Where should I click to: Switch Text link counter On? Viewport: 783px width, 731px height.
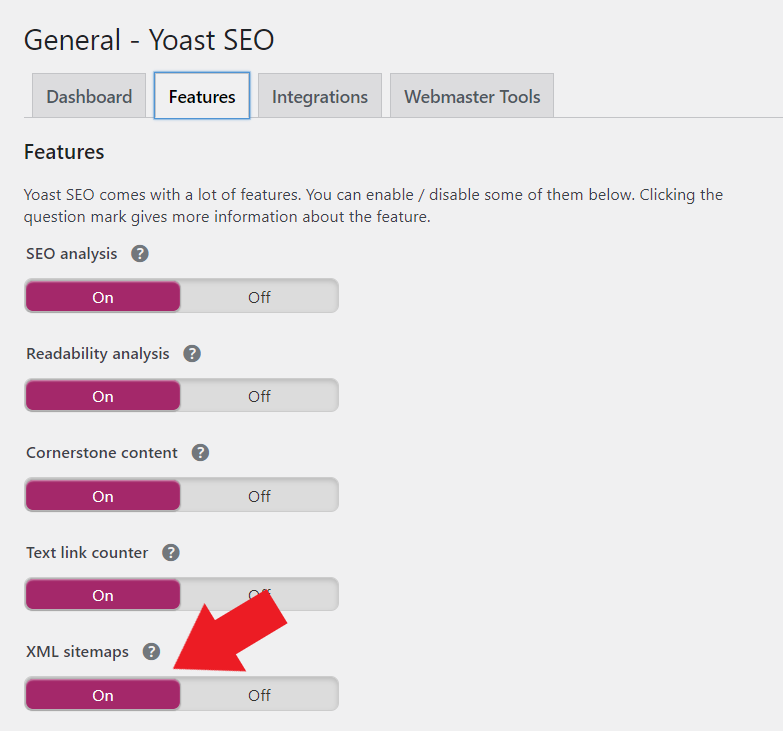point(103,595)
